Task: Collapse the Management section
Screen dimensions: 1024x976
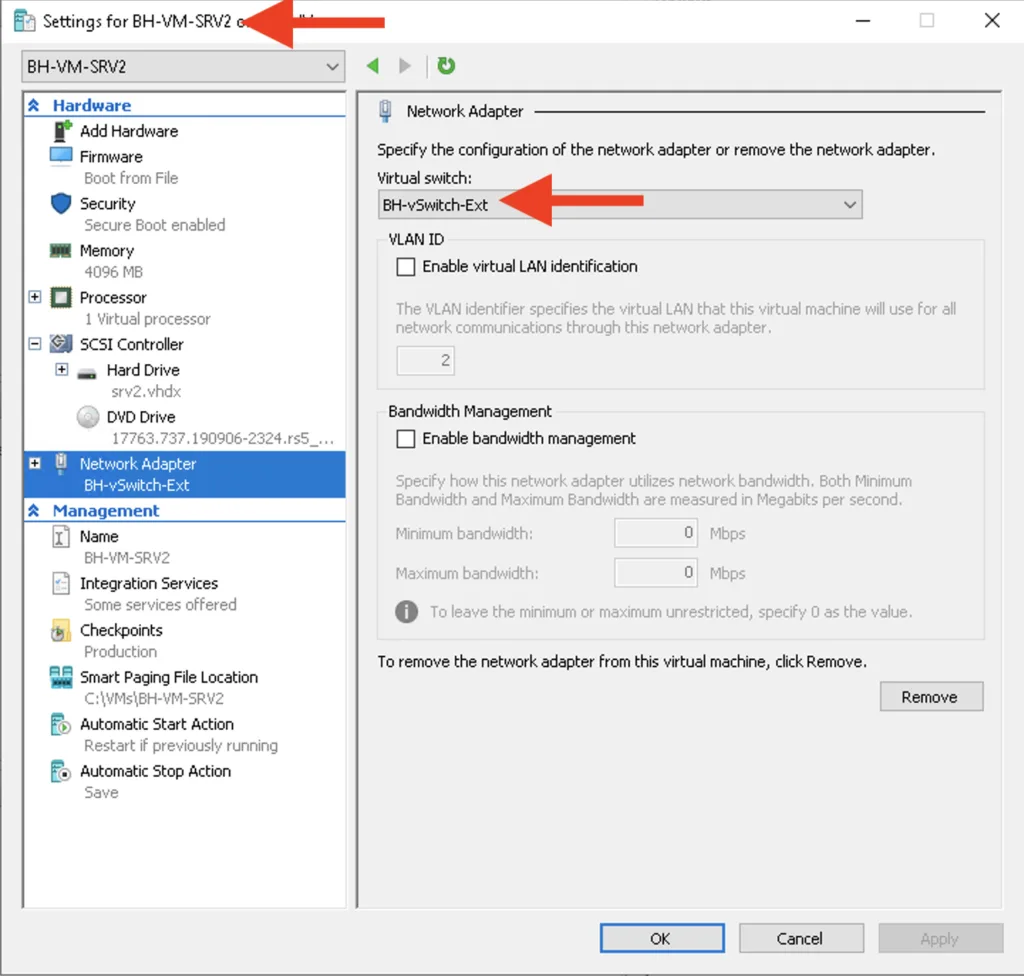Action: pos(34,510)
